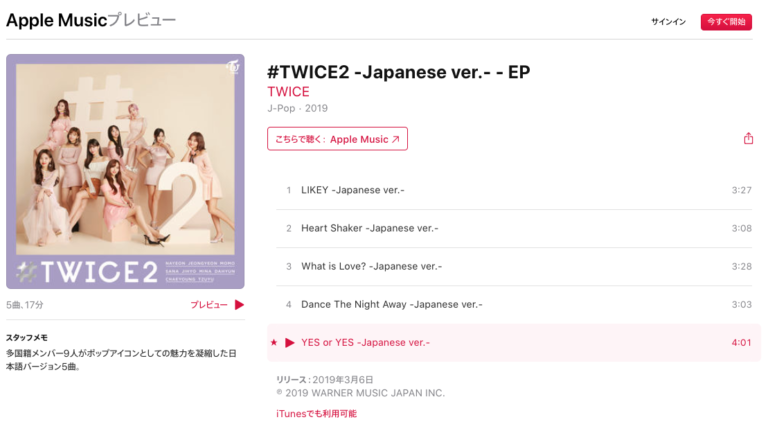Click track number one in the list
The height and width of the screenshot is (431, 768).
point(288,190)
